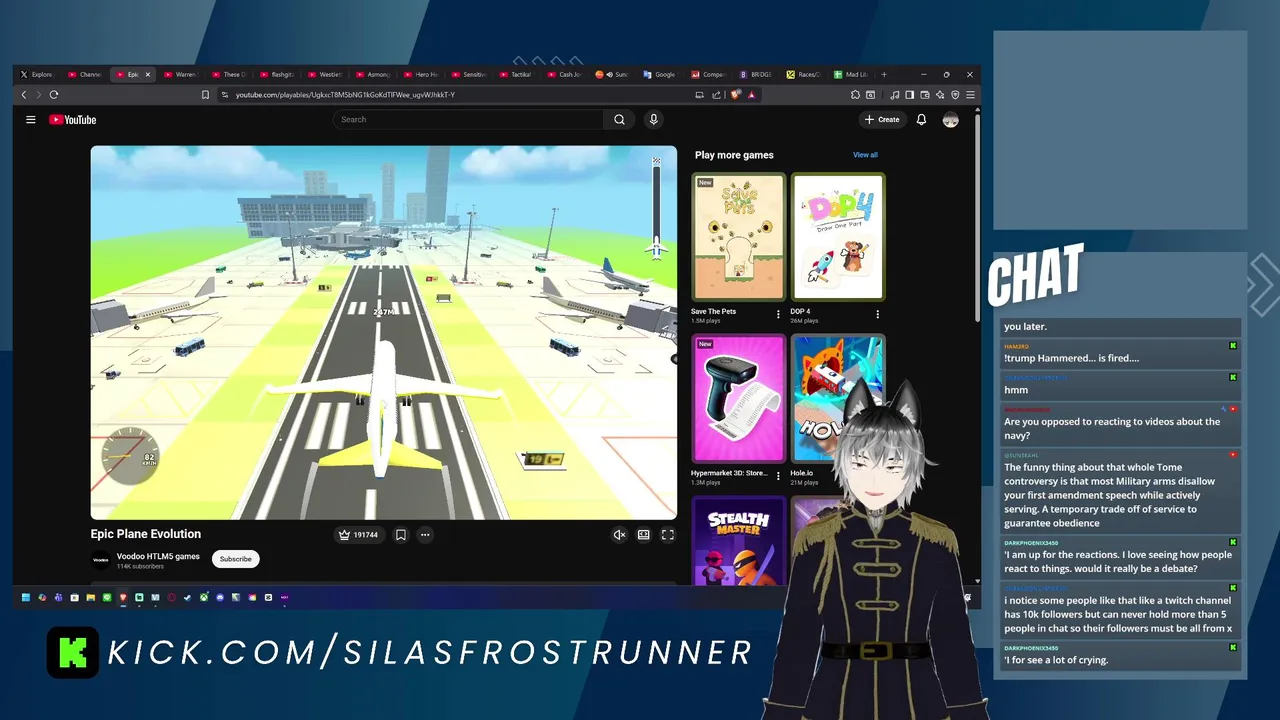The image size is (1280, 720).
Task: Start voice search with the microphone icon
Action: click(653, 120)
